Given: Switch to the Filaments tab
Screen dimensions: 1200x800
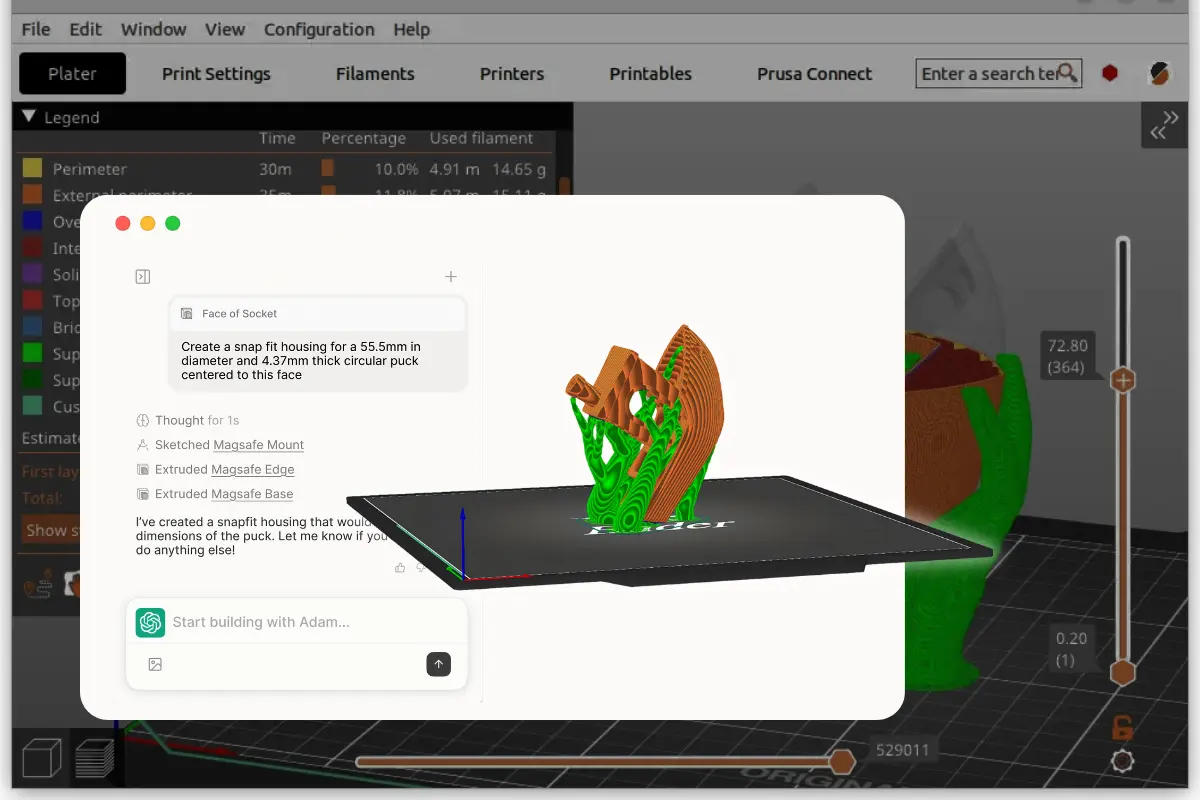Looking at the screenshot, I should [375, 74].
